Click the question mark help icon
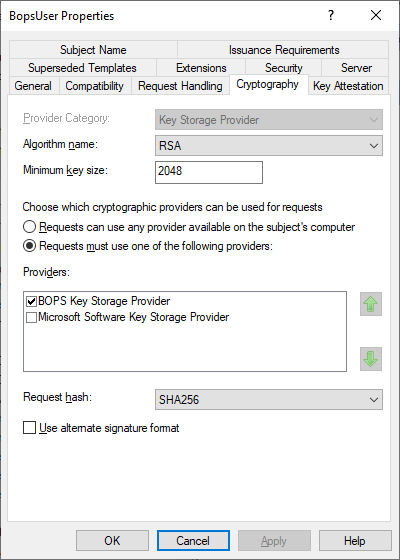Viewport: 400px width, 560px height. click(331, 15)
